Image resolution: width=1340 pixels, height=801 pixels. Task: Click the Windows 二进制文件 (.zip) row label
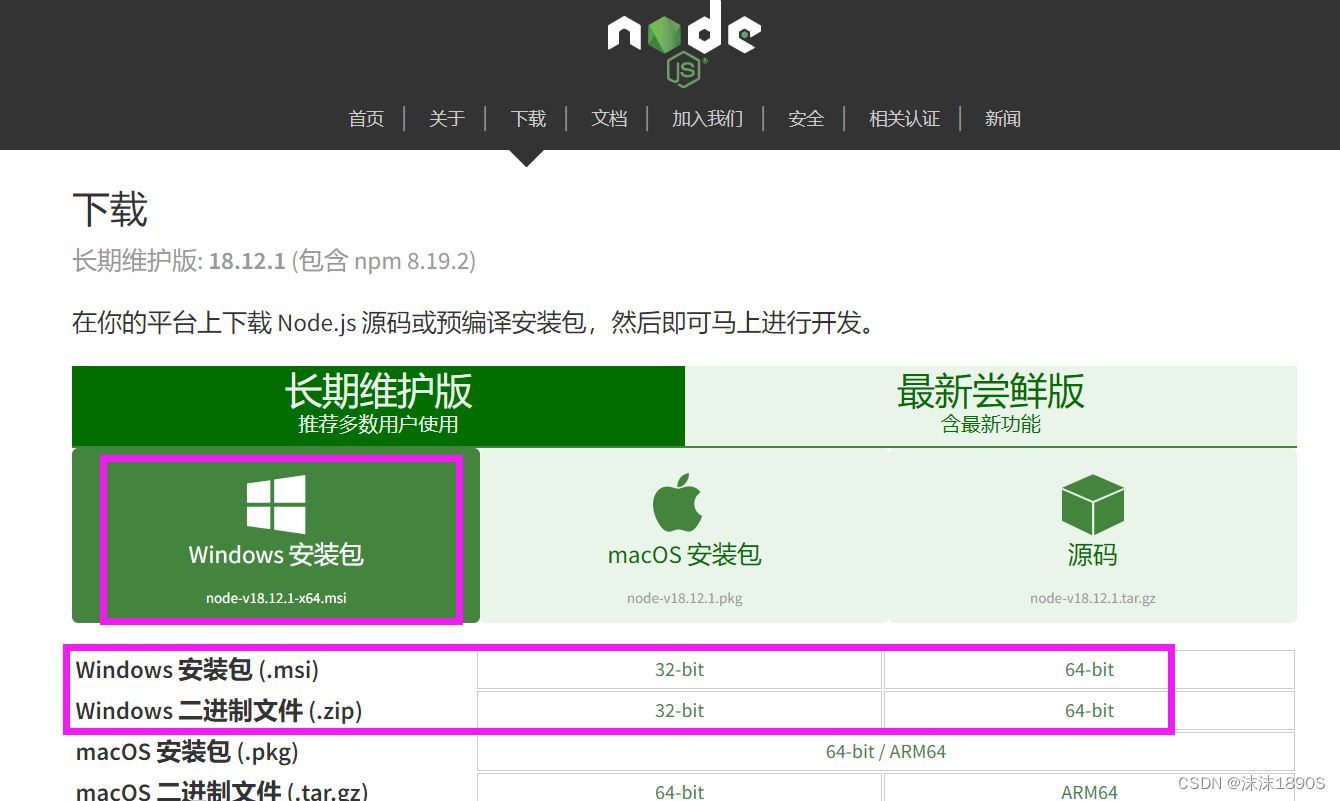point(219,711)
